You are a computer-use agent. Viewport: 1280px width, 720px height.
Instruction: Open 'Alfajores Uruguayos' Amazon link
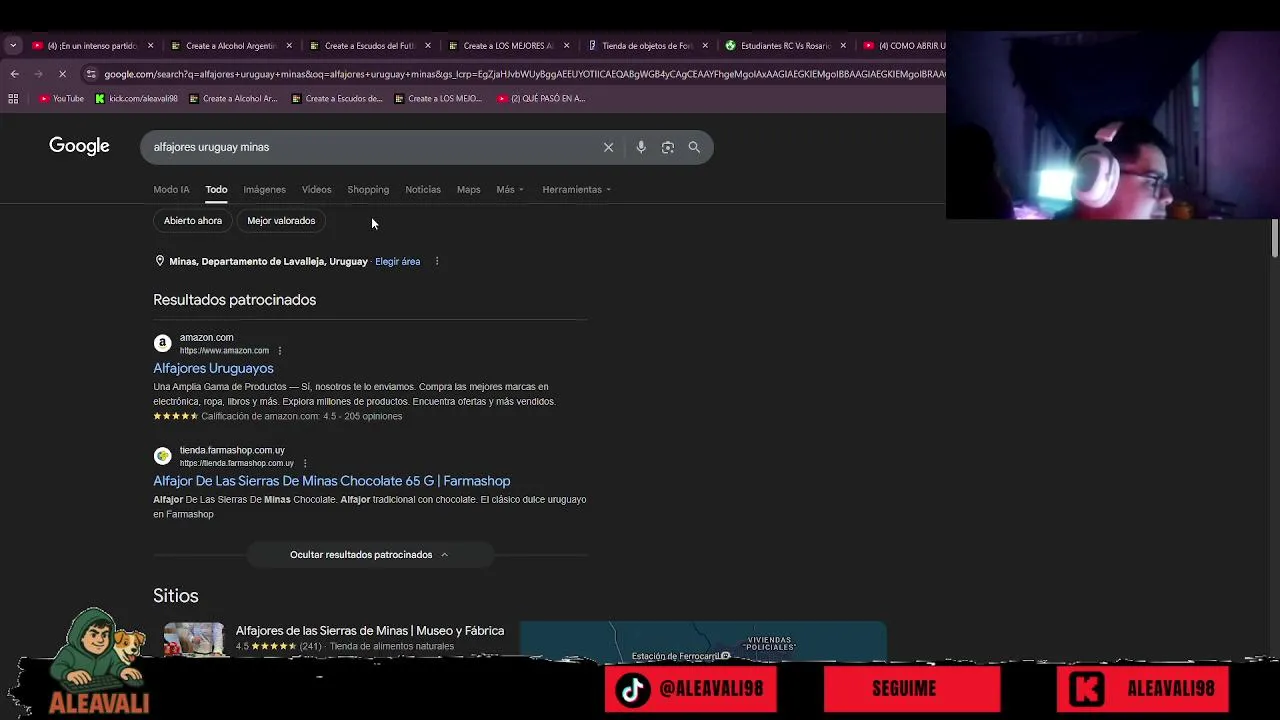click(x=213, y=368)
